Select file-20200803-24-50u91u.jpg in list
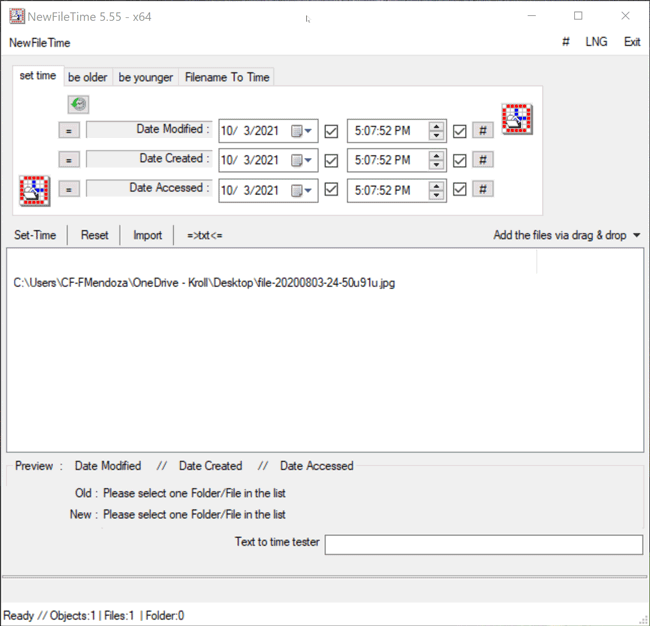 coord(204,283)
